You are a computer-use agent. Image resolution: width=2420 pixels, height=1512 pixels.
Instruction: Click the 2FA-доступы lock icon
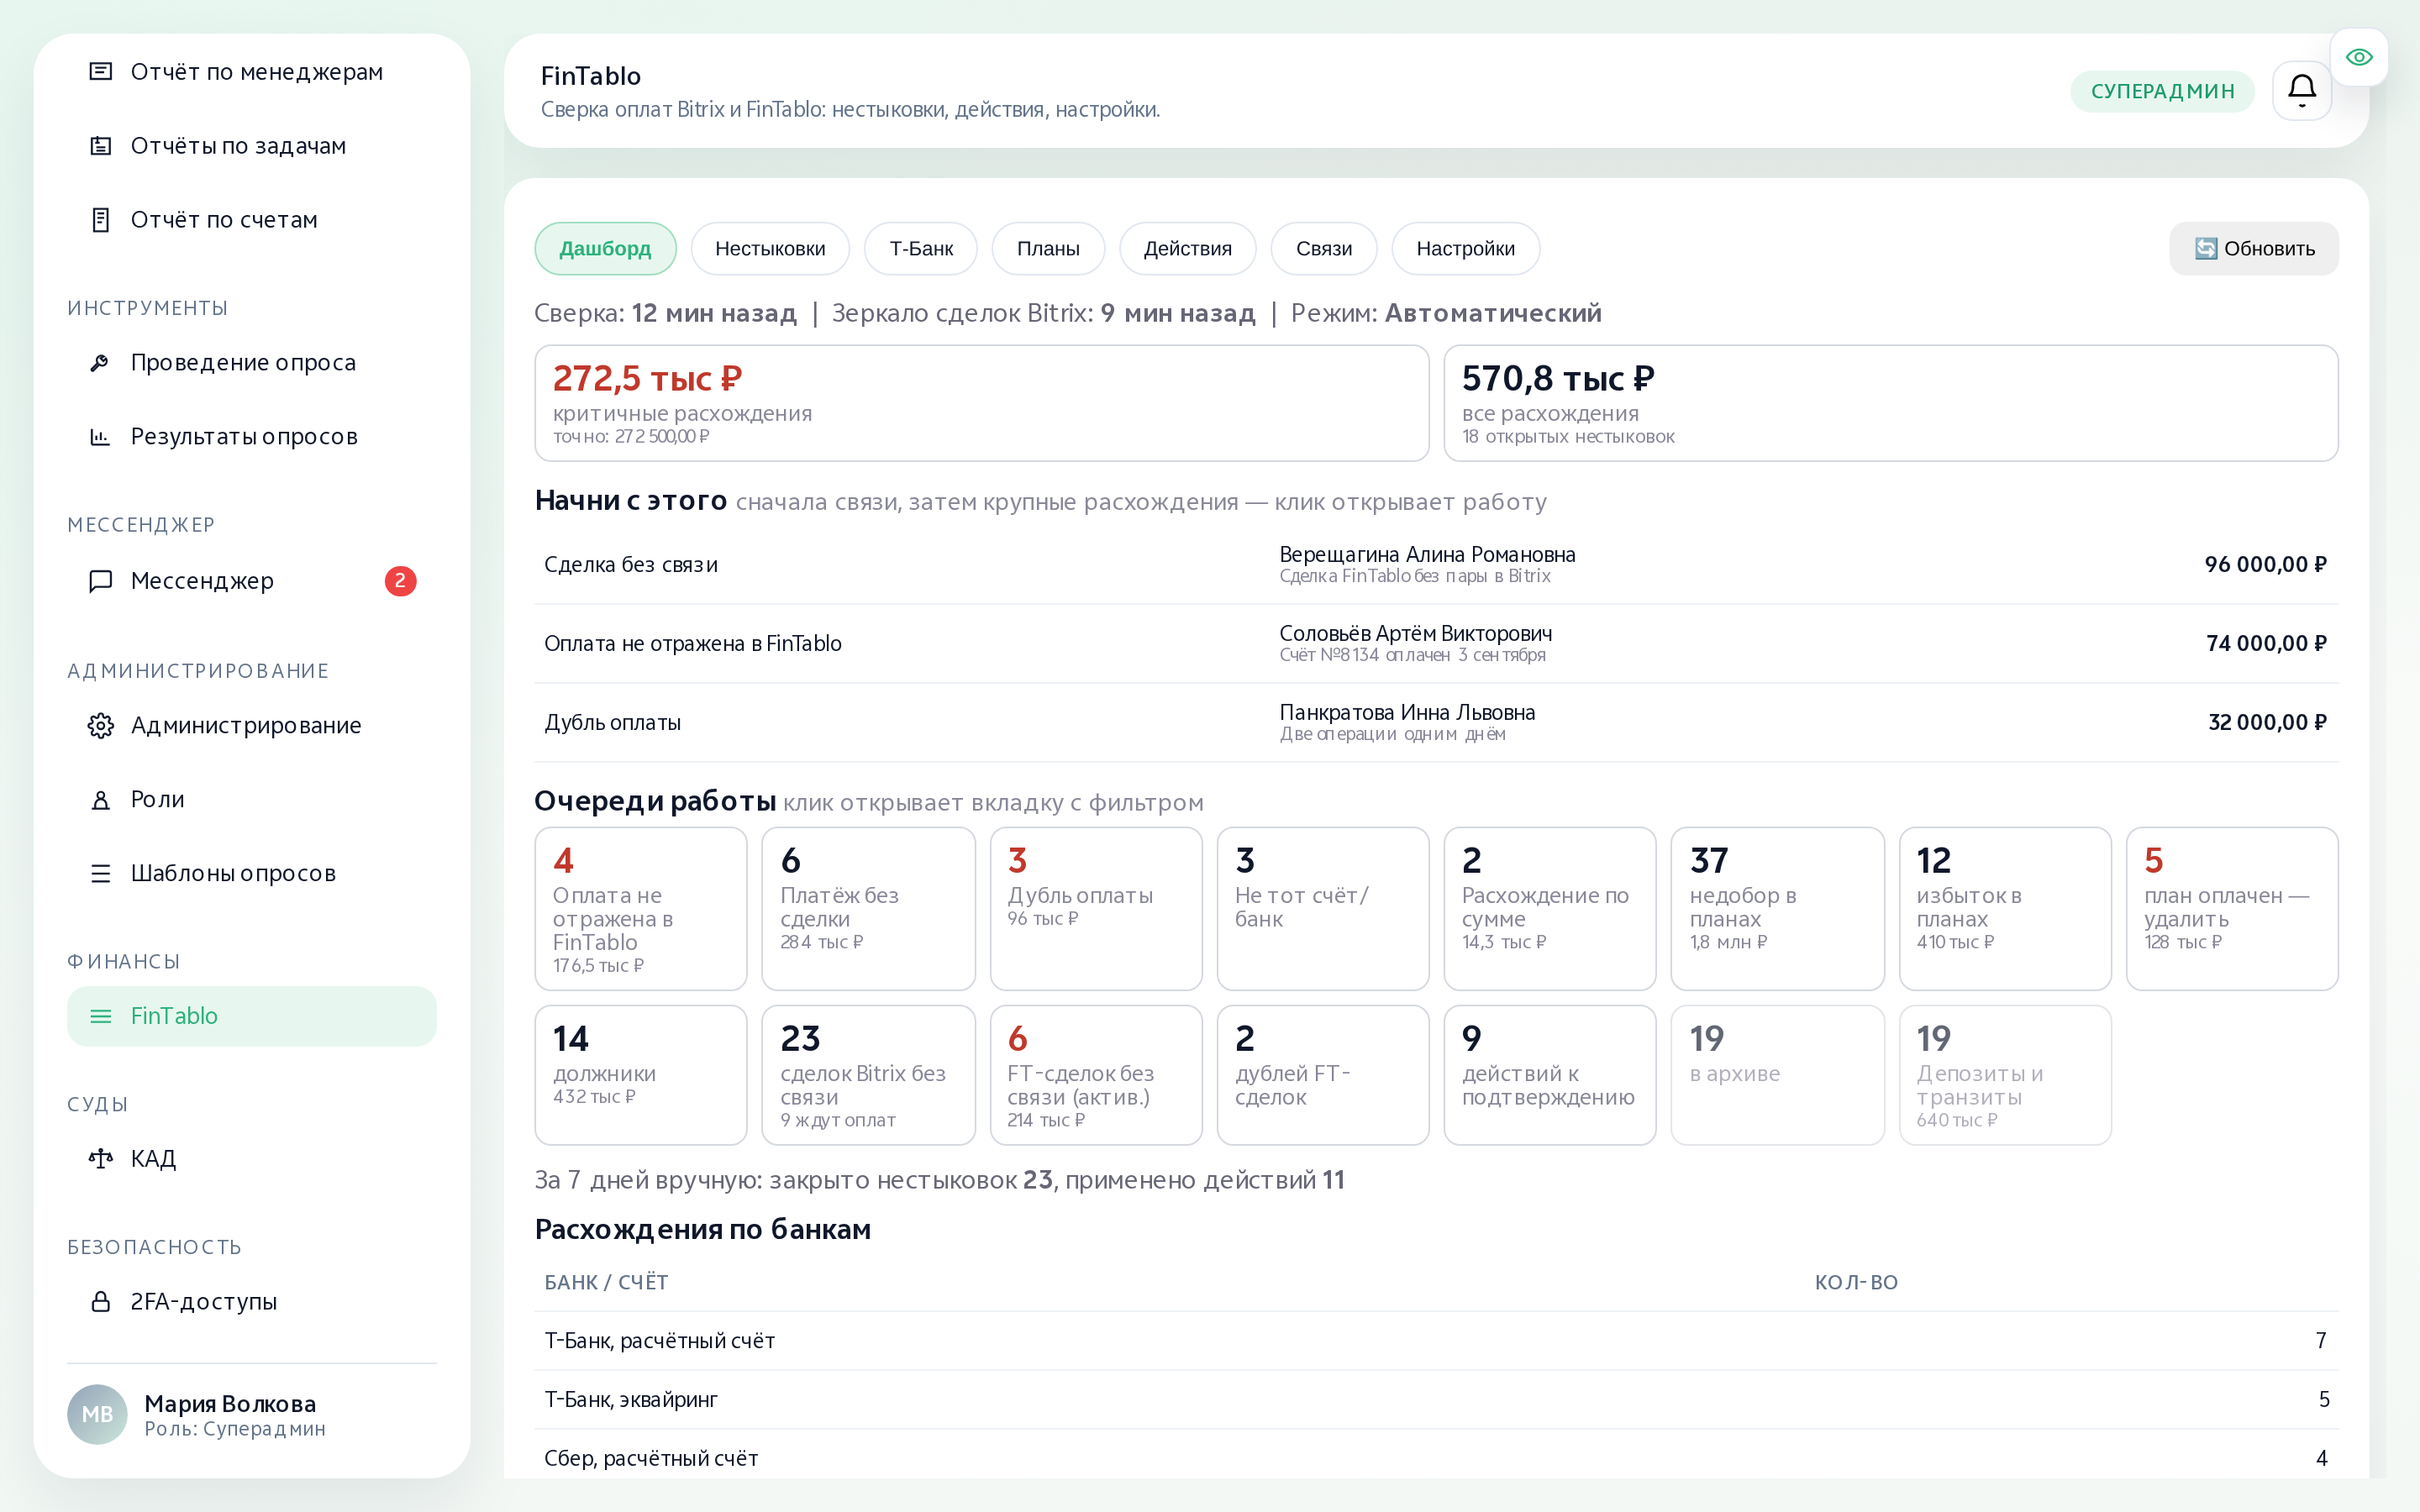point(100,1302)
